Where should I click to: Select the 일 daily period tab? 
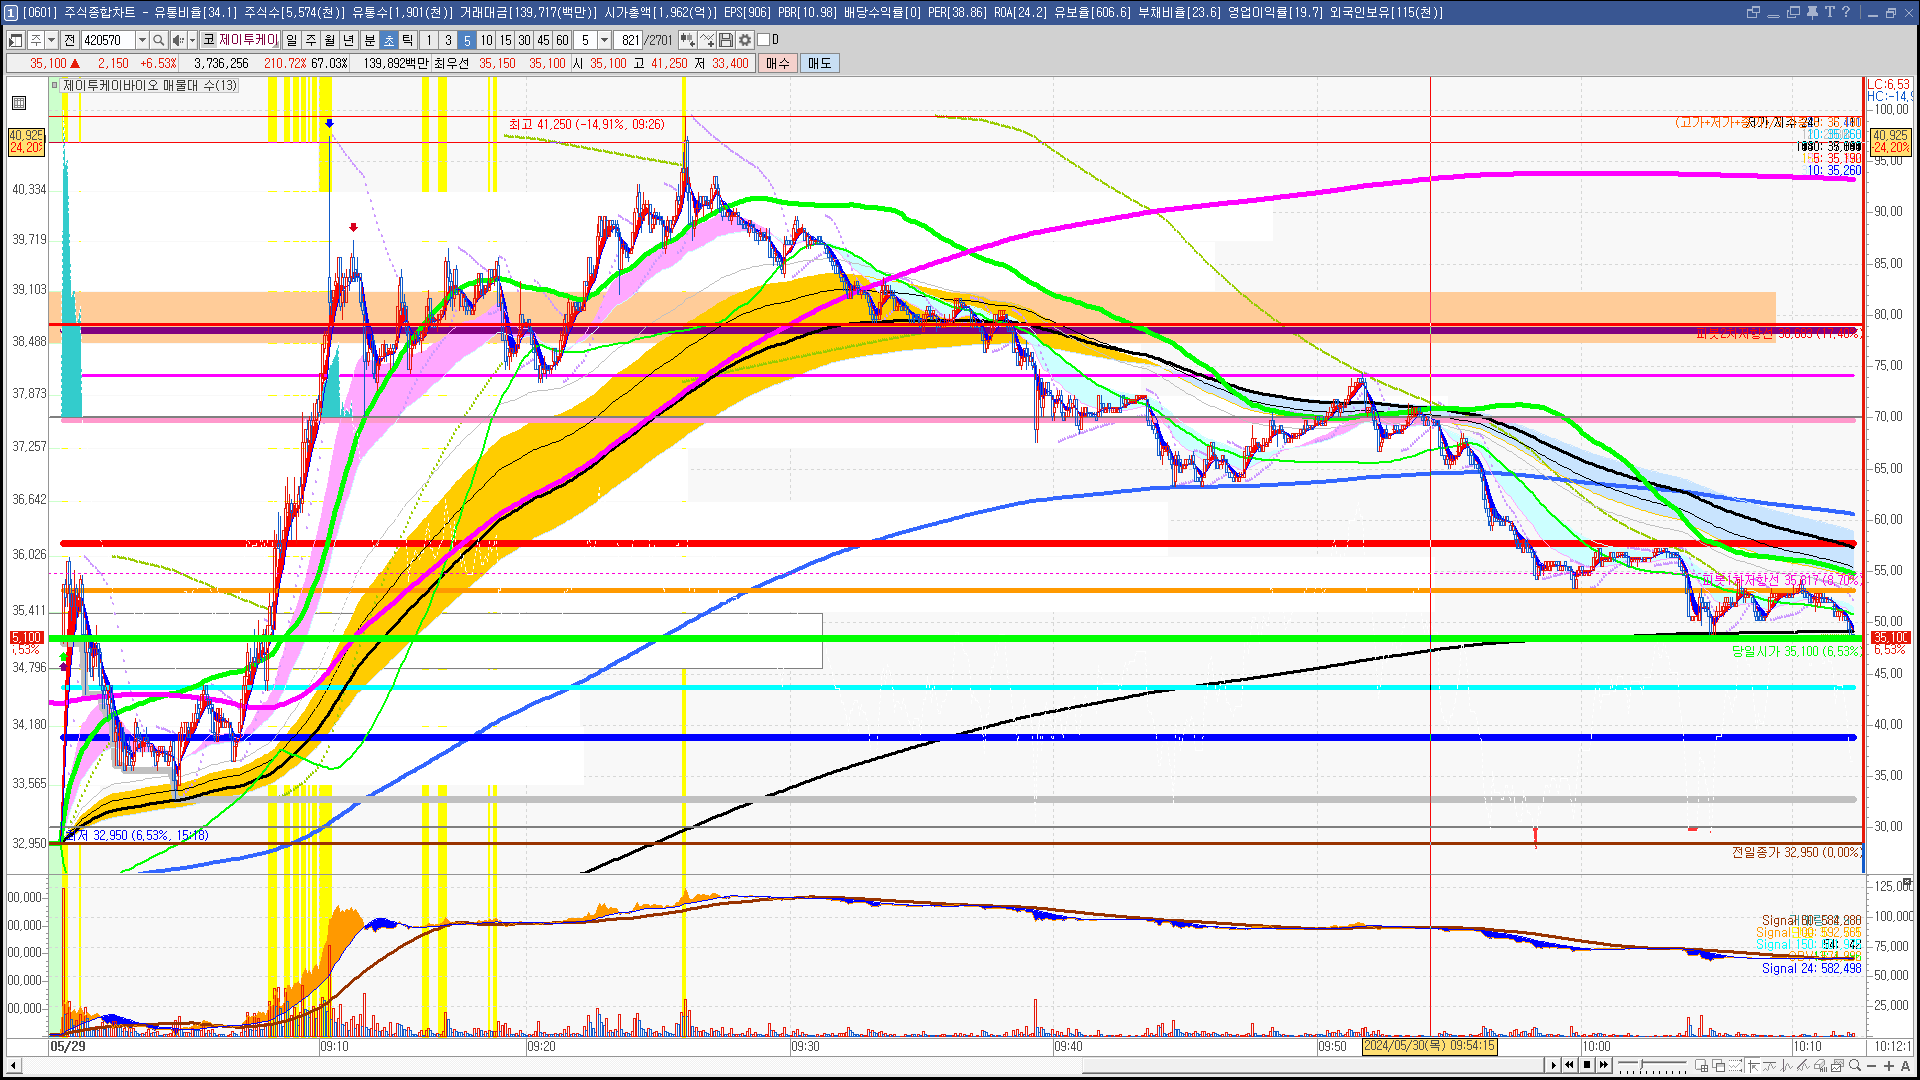coord(291,40)
